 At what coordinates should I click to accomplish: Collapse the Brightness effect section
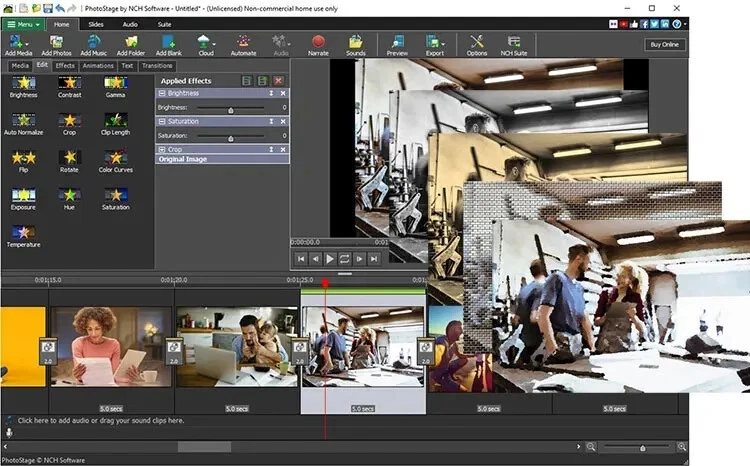pos(162,93)
